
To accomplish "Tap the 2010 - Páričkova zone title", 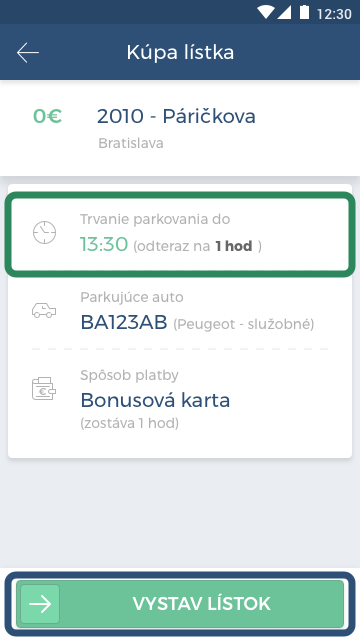I will pos(176,116).
